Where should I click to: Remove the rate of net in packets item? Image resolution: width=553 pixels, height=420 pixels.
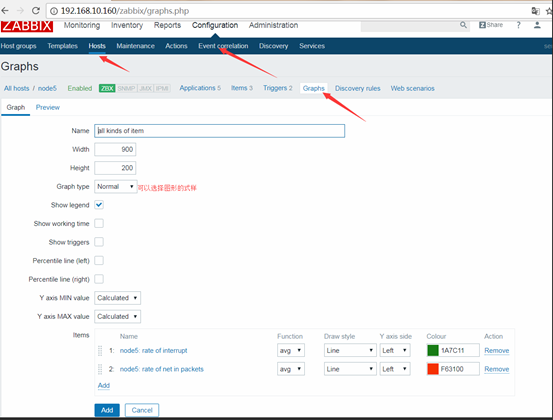(x=497, y=369)
